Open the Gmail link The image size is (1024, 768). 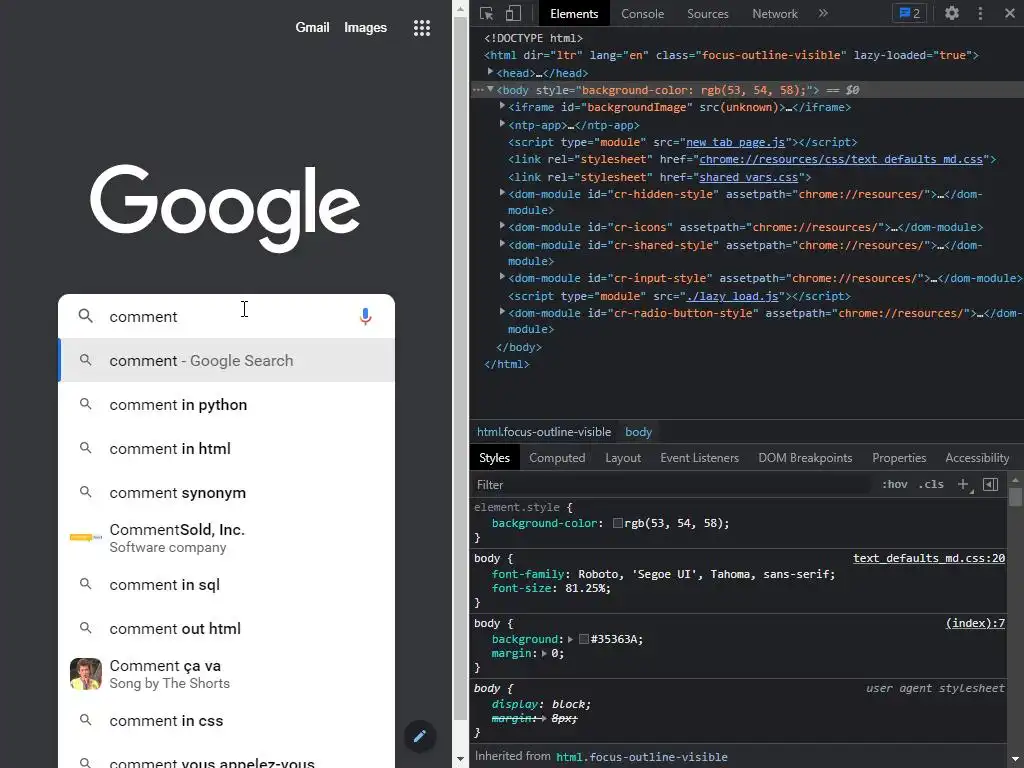pos(312,27)
